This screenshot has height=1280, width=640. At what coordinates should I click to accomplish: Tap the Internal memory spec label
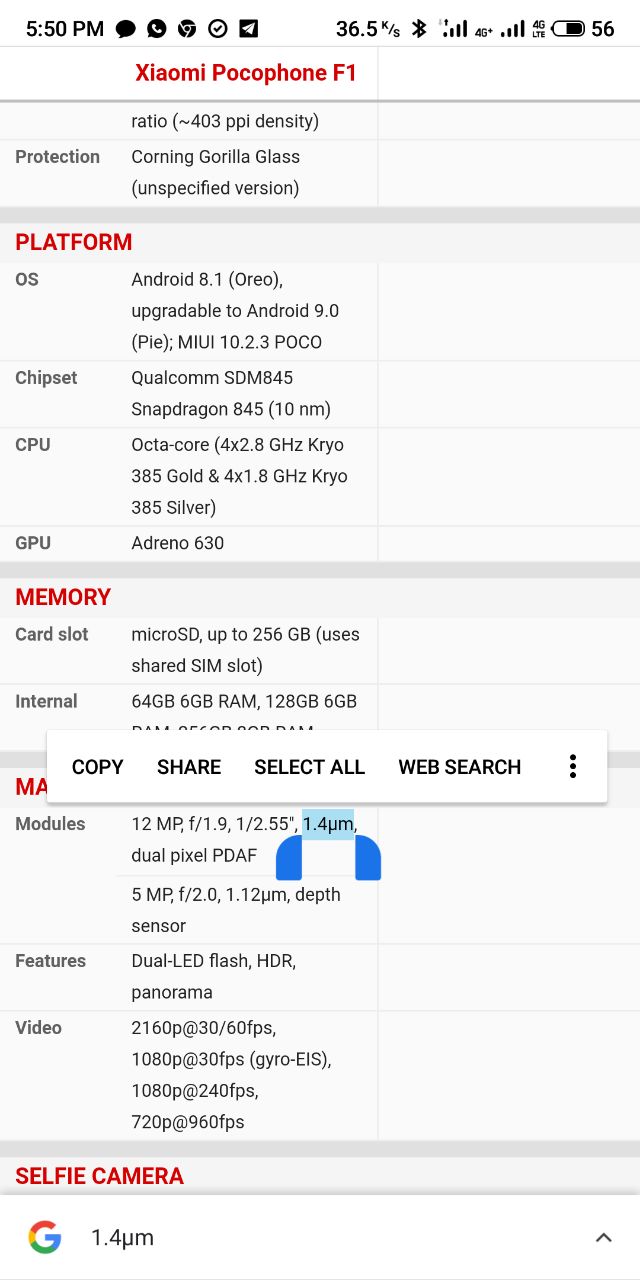tap(46, 701)
